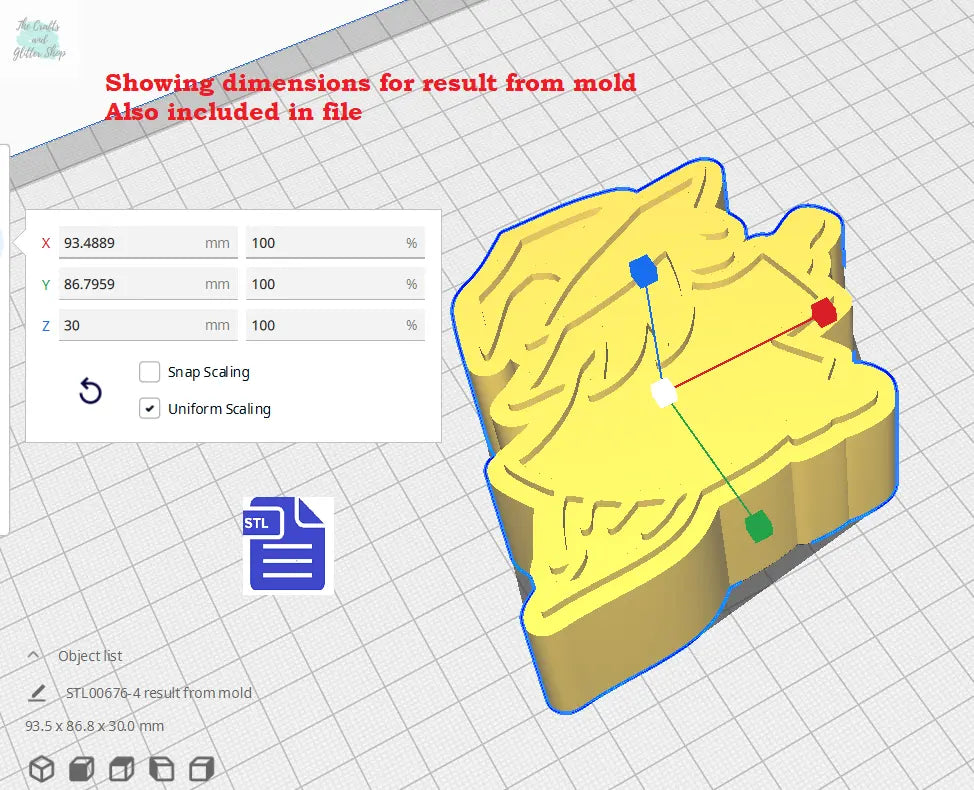Click the reset scale arrow icon
This screenshot has width=974, height=790.
click(90, 391)
